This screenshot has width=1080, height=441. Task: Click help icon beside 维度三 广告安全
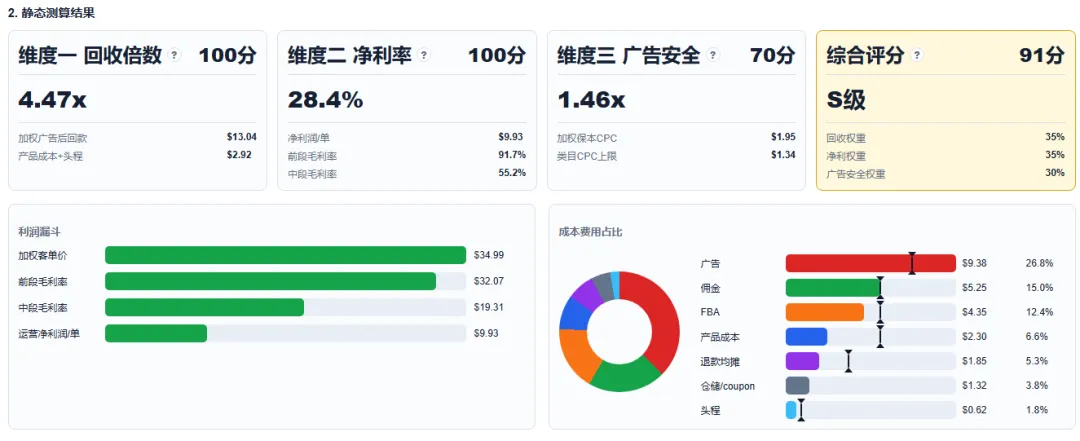[x=713, y=56]
